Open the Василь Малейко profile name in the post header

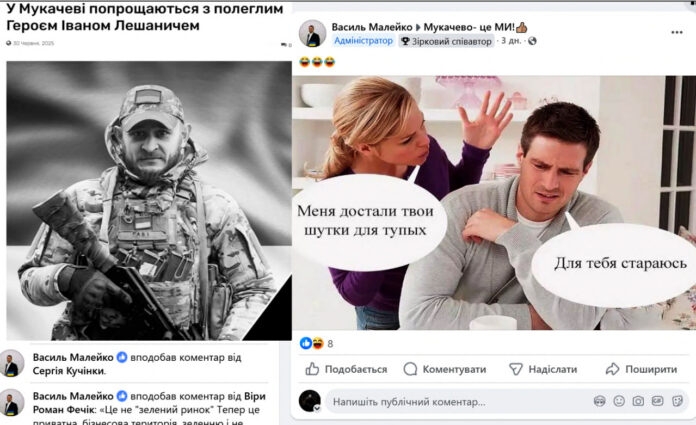click(x=372, y=27)
